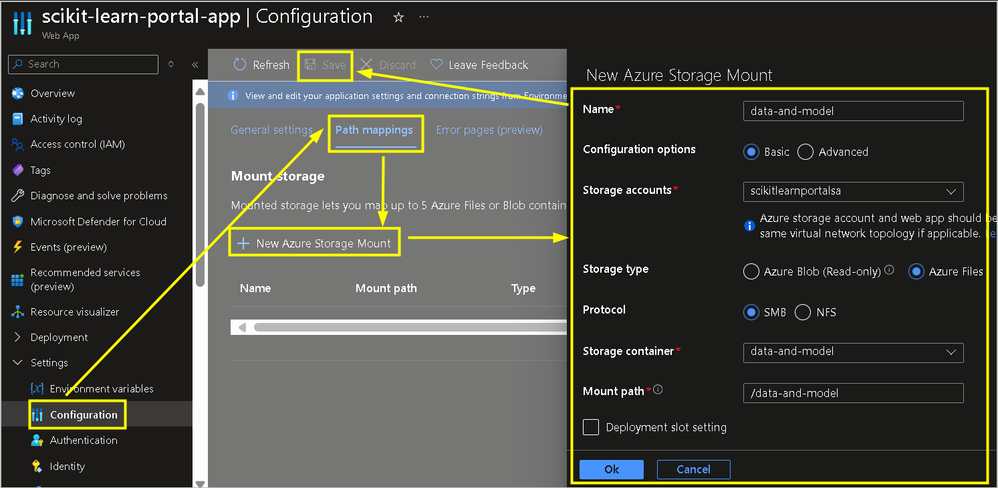Viewport: 998px width, 488px height.
Task: Favorite the page with the star icon
Action: pos(398,18)
